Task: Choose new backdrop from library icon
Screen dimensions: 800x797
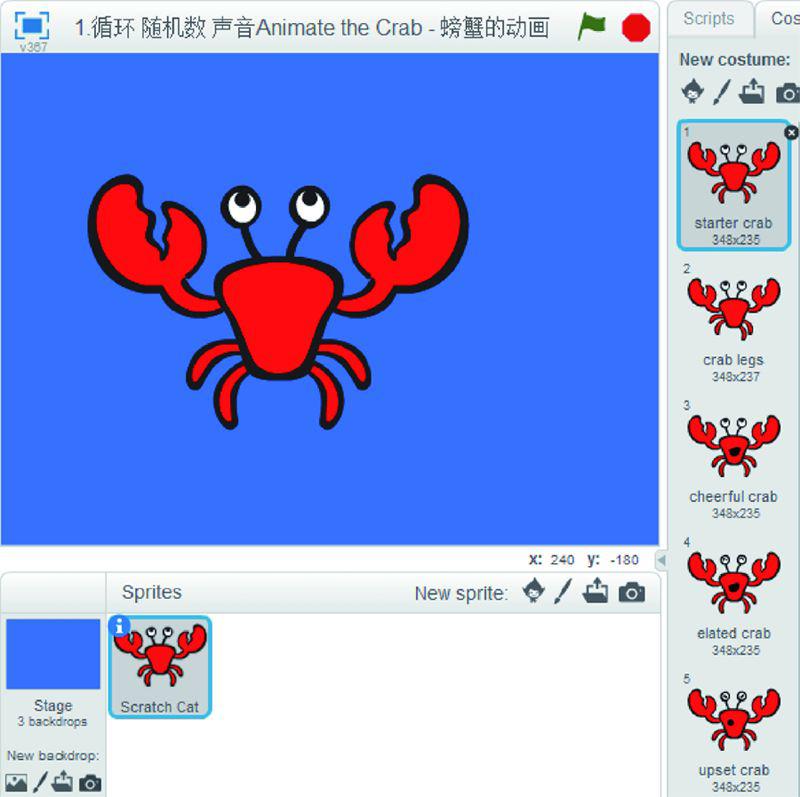Action: (16, 783)
